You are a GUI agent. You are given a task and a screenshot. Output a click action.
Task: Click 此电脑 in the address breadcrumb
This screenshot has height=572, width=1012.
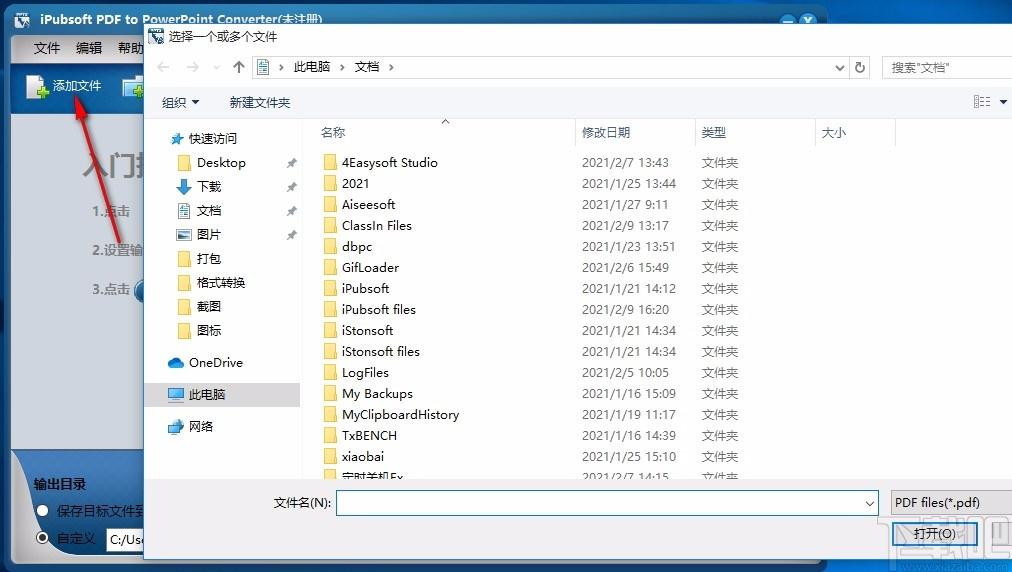click(x=312, y=67)
